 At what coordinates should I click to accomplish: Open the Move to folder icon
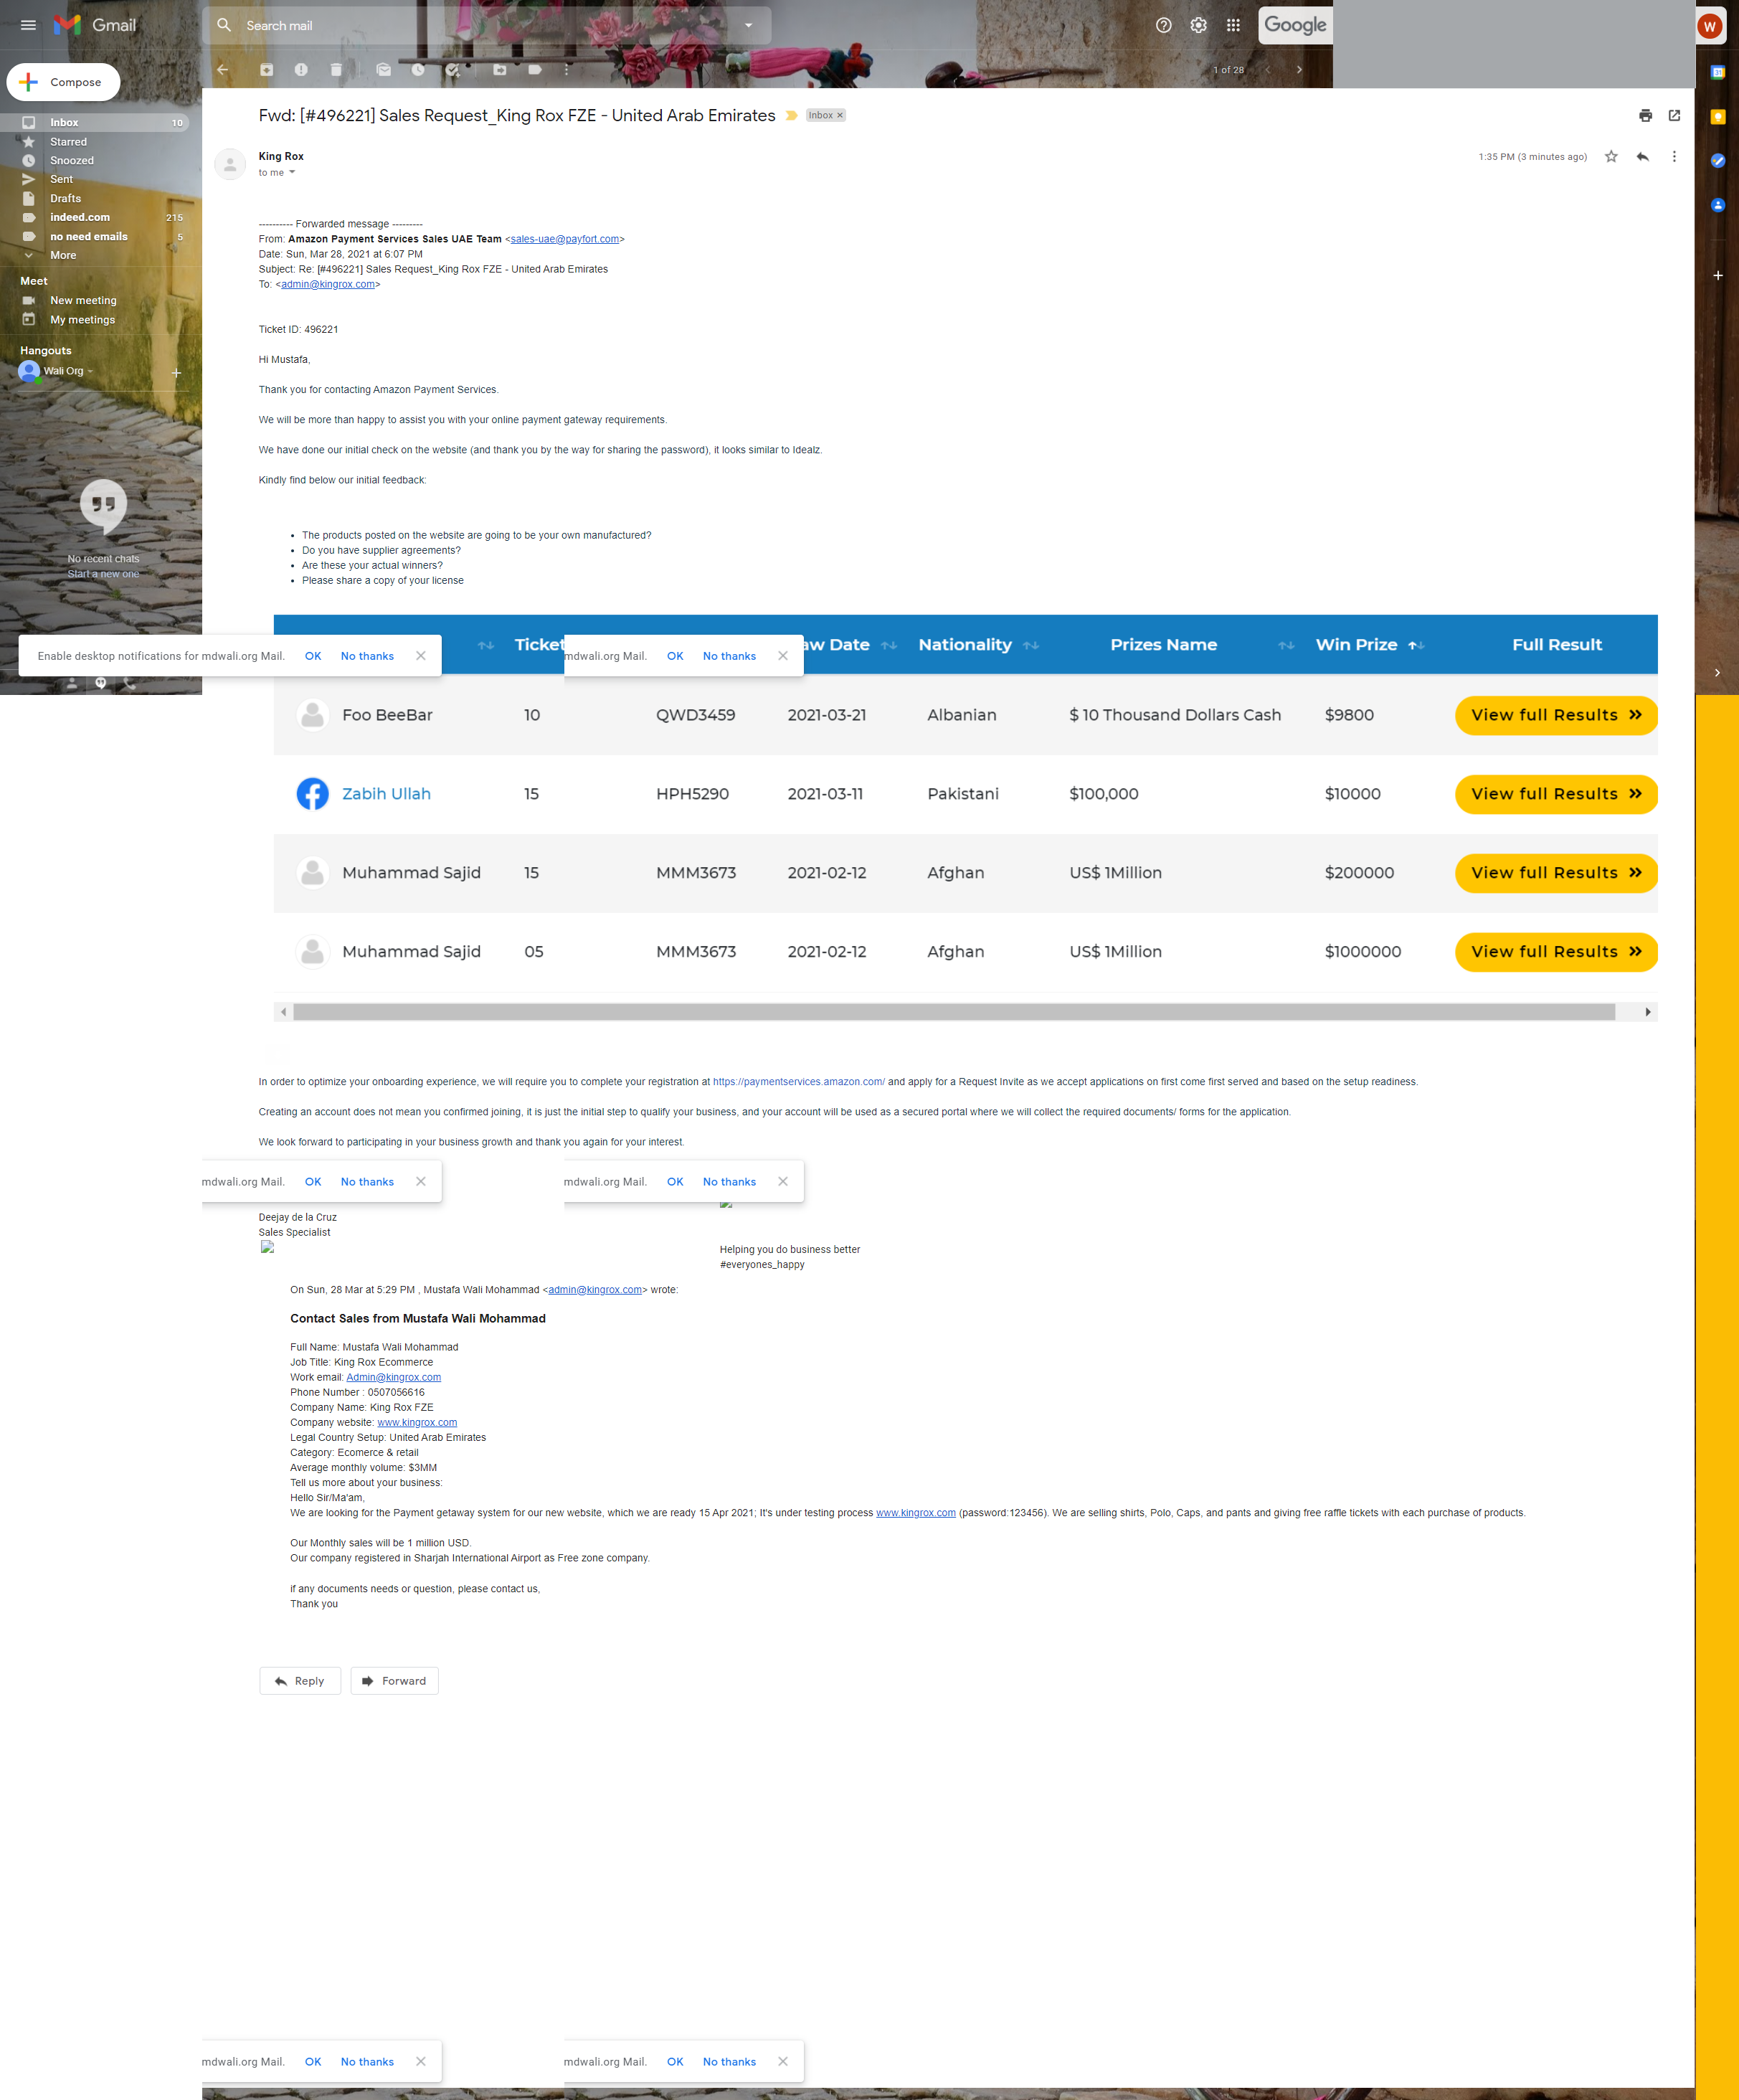point(500,70)
